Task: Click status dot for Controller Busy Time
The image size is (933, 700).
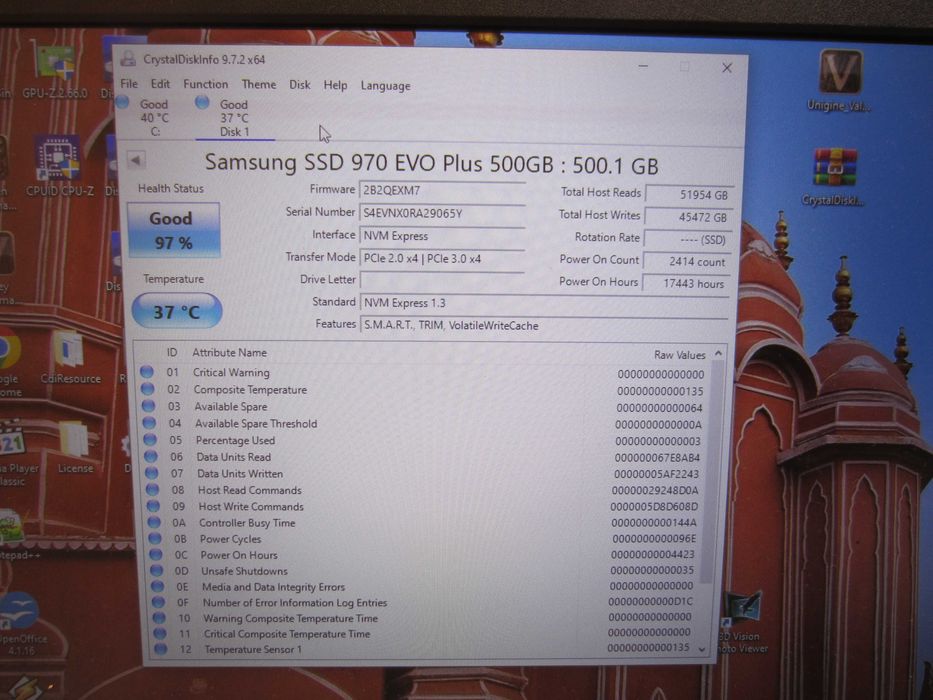Action: [155, 522]
